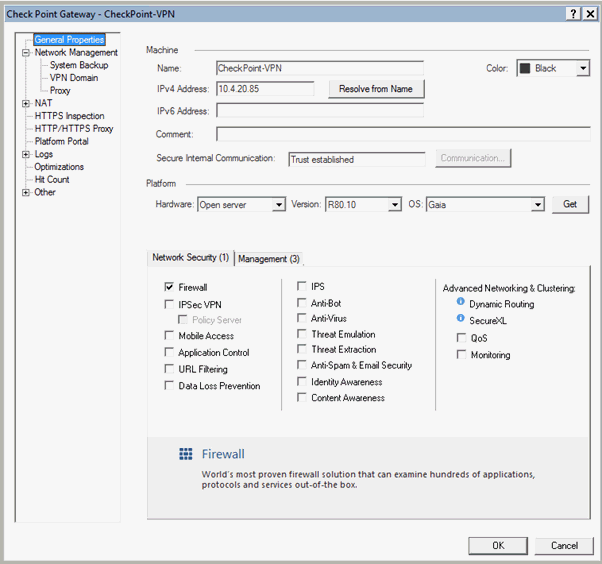Click the Dynamic Routing info icon
Image resolution: width=602 pixels, height=564 pixels.
click(x=461, y=303)
